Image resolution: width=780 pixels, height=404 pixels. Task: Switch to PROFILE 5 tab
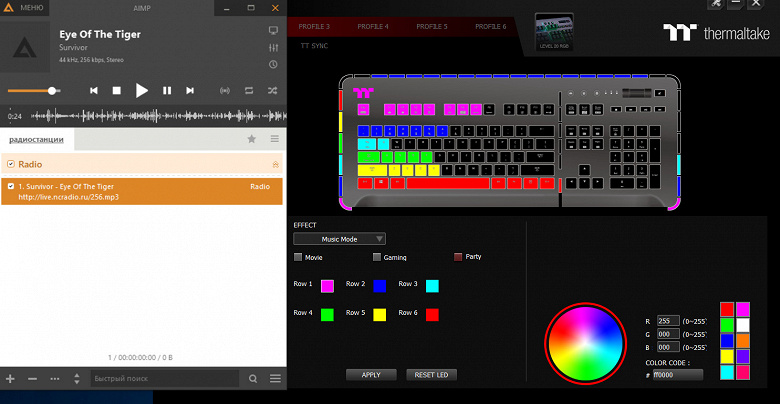click(x=432, y=26)
